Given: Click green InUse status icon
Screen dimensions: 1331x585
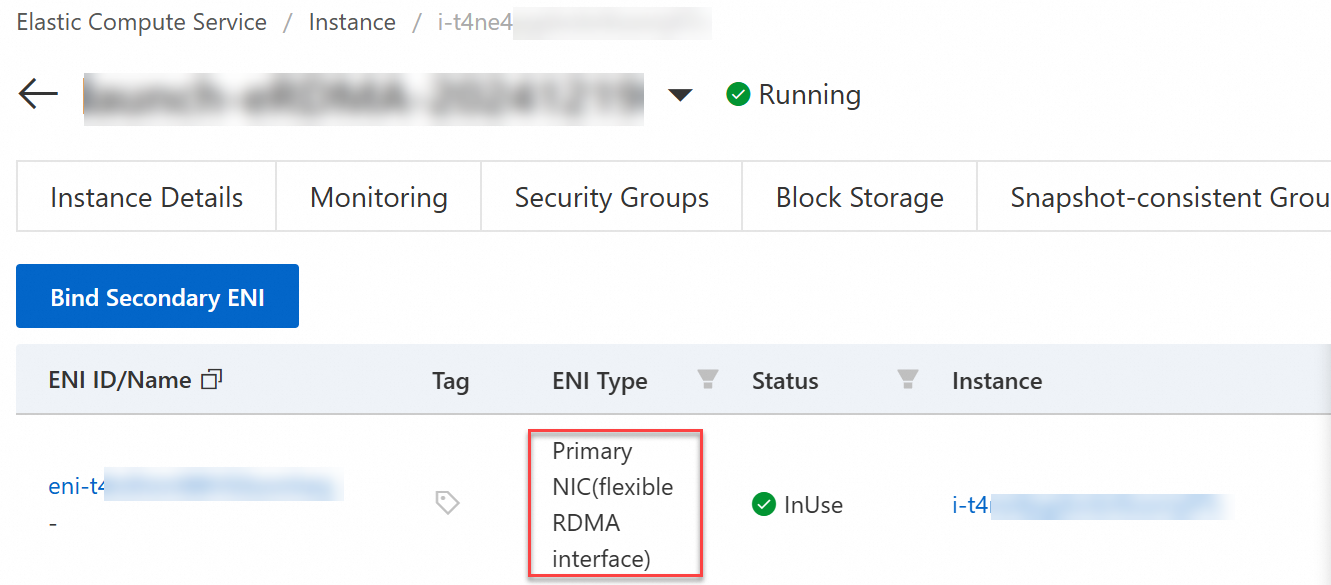Looking at the screenshot, I should pos(764,505).
